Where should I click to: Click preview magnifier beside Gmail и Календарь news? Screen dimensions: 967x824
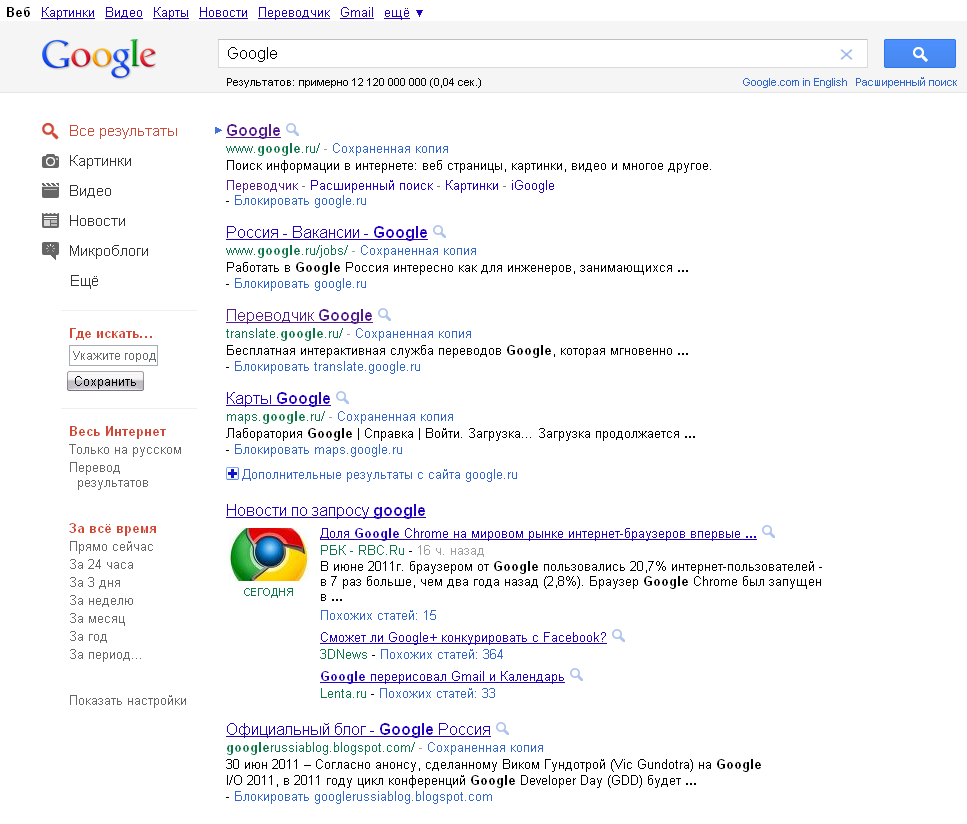(x=577, y=675)
